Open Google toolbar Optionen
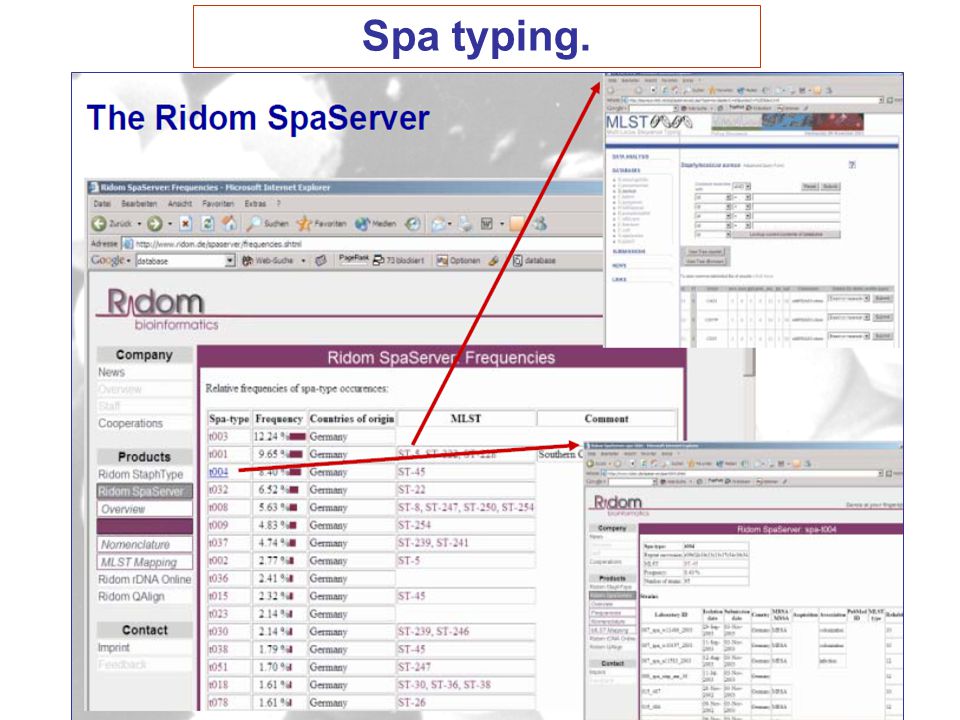The width and height of the screenshot is (960, 720). (x=458, y=261)
